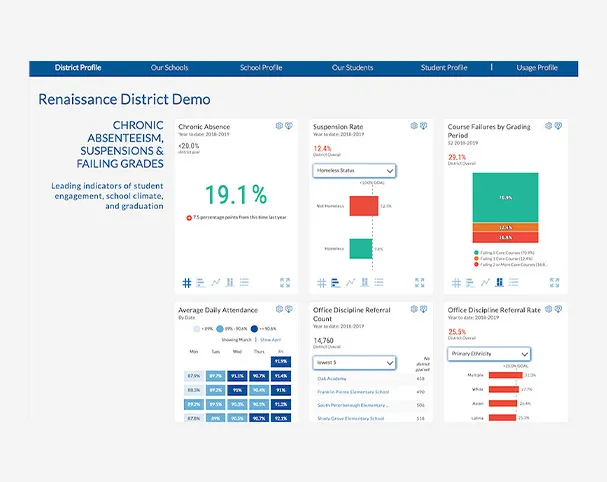The image size is (607, 482).
Task: Open settings gear on Average Daily Attendance card
Action: (x=279, y=309)
